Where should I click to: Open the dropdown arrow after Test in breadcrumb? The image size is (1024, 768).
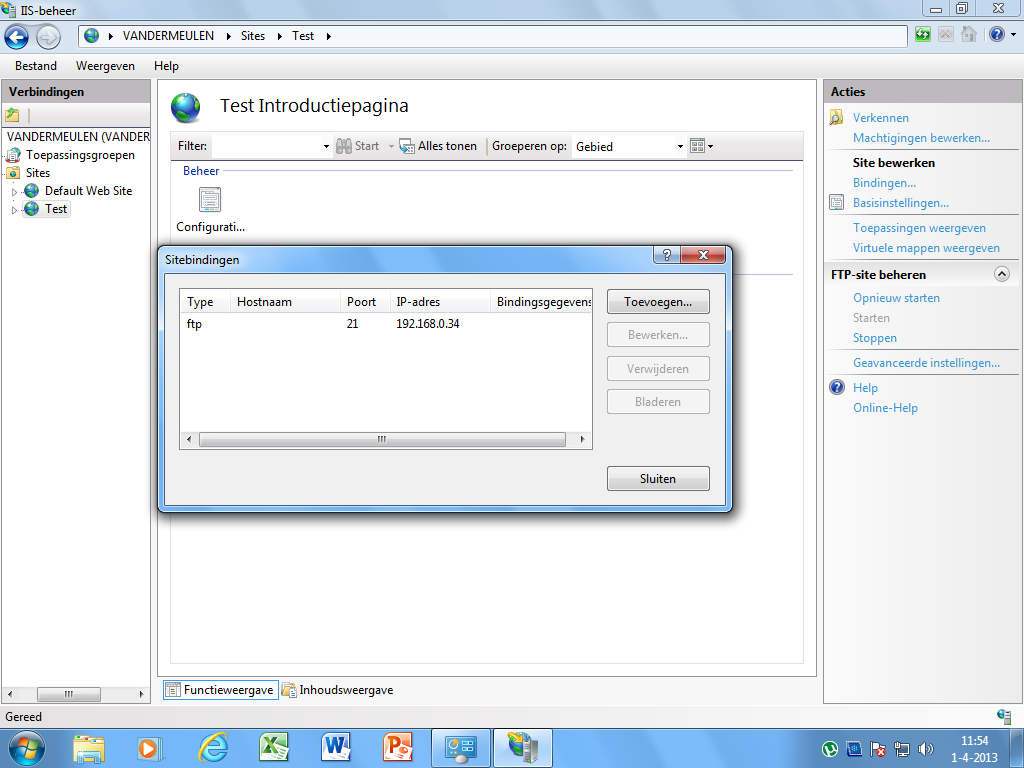coord(328,36)
